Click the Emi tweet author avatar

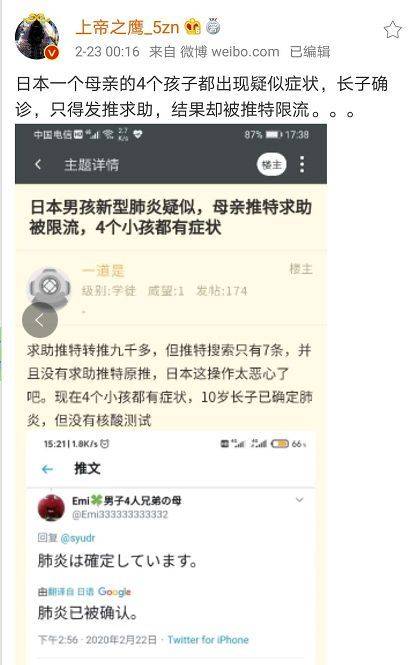[51, 507]
